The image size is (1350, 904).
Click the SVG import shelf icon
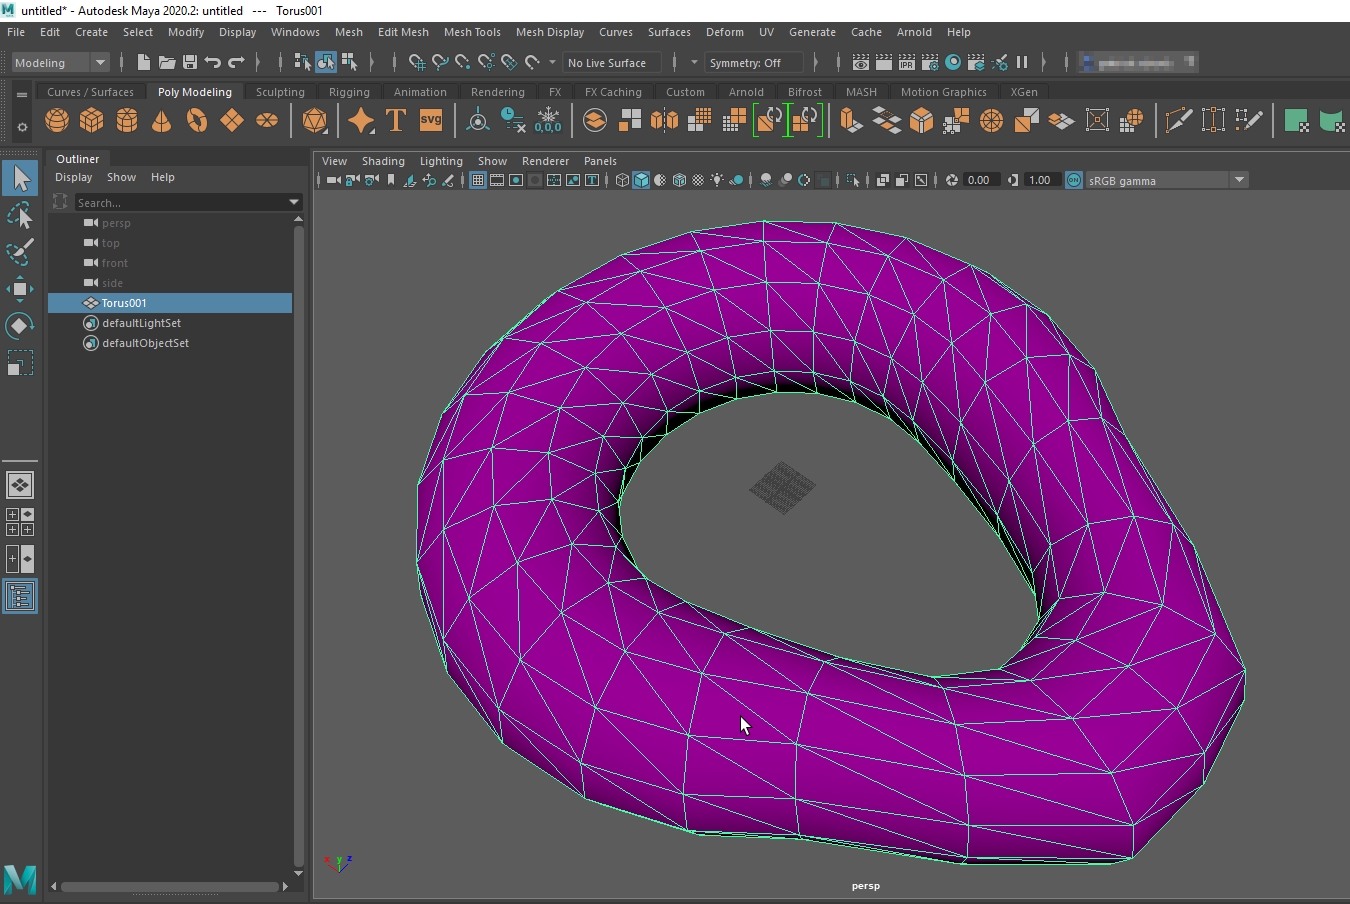pyautogui.click(x=431, y=121)
